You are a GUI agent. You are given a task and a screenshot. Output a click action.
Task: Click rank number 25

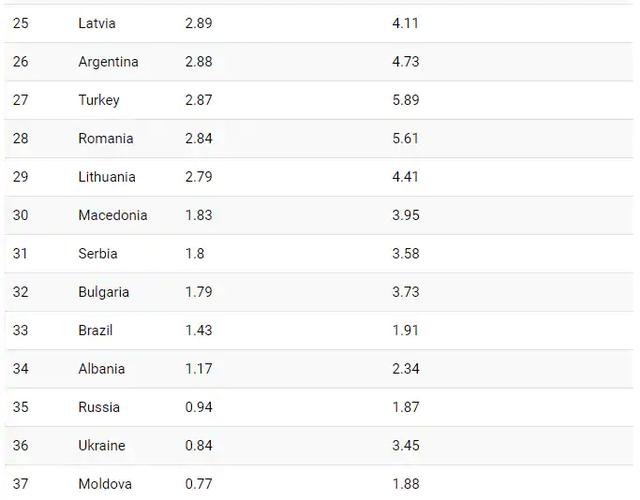[21, 23]
